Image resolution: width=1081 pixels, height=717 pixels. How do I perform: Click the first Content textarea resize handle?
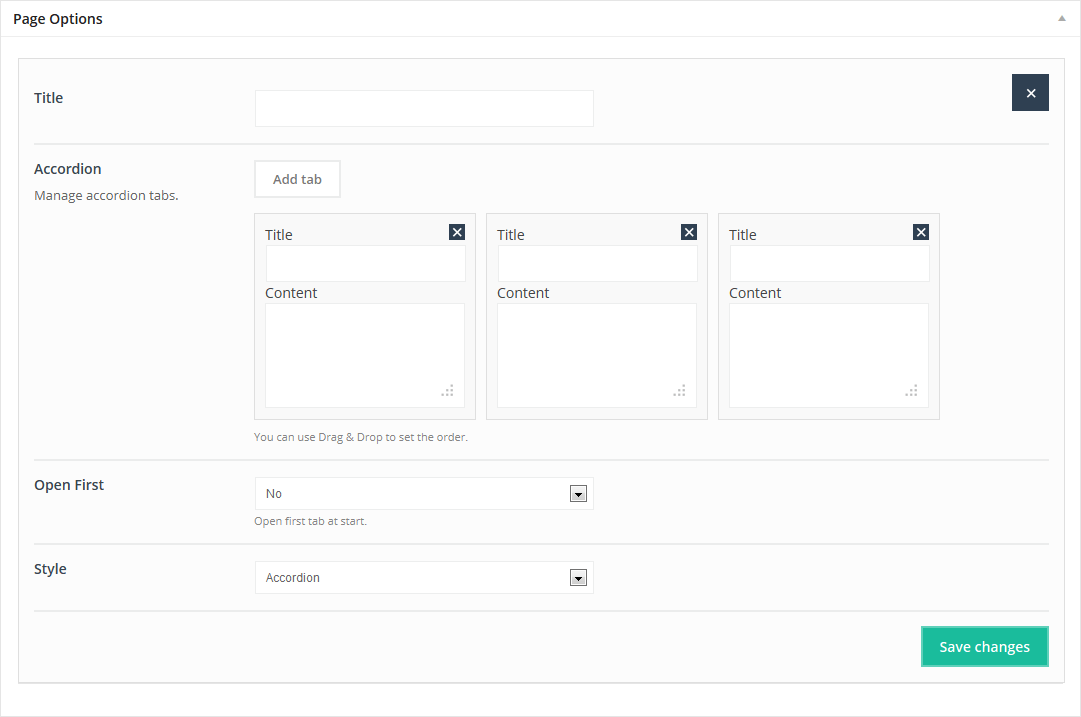448,391
